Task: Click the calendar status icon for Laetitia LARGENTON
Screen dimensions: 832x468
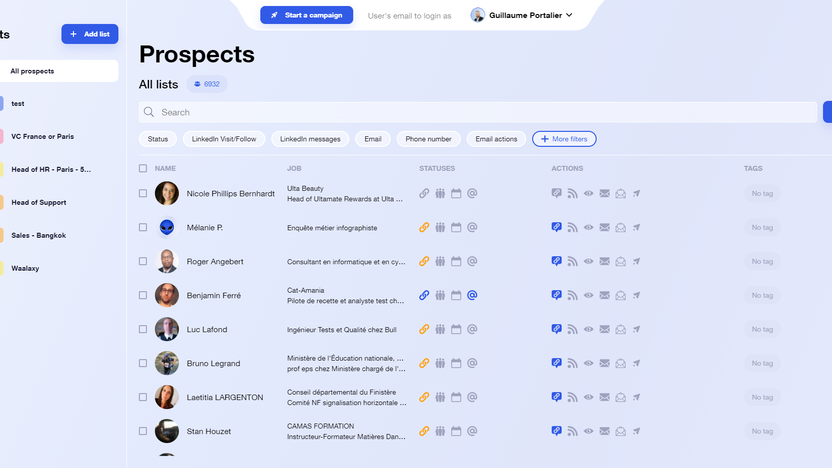Action: (456, 397)
